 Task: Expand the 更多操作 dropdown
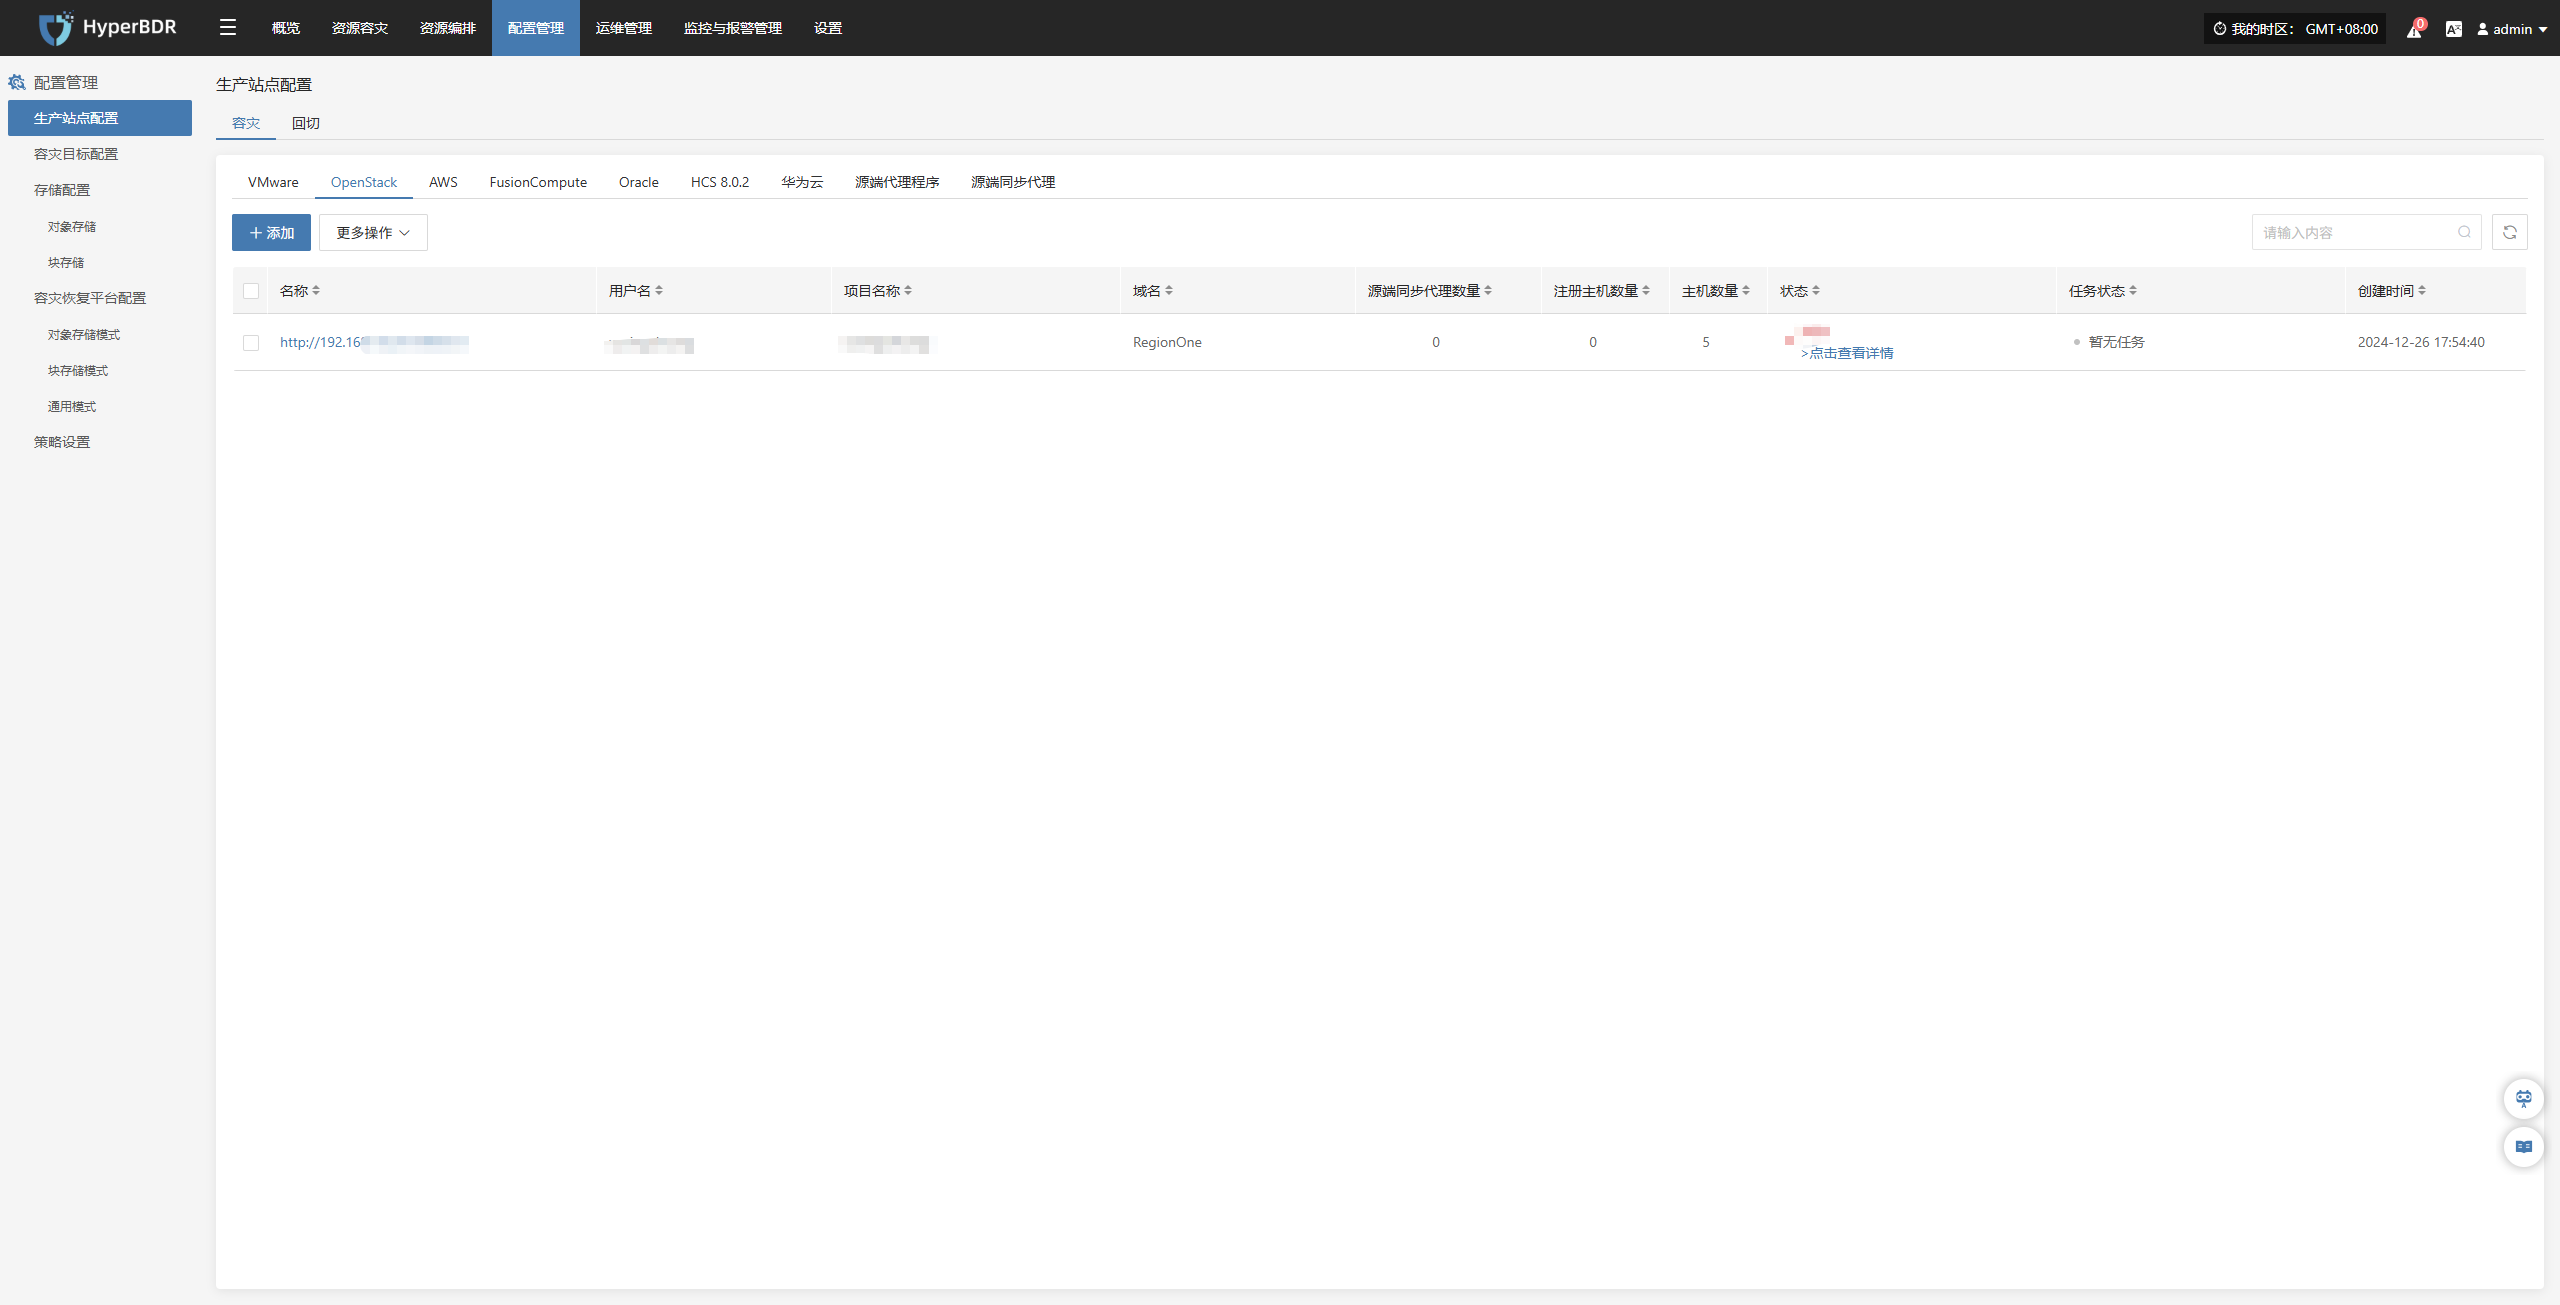[373, 232]
